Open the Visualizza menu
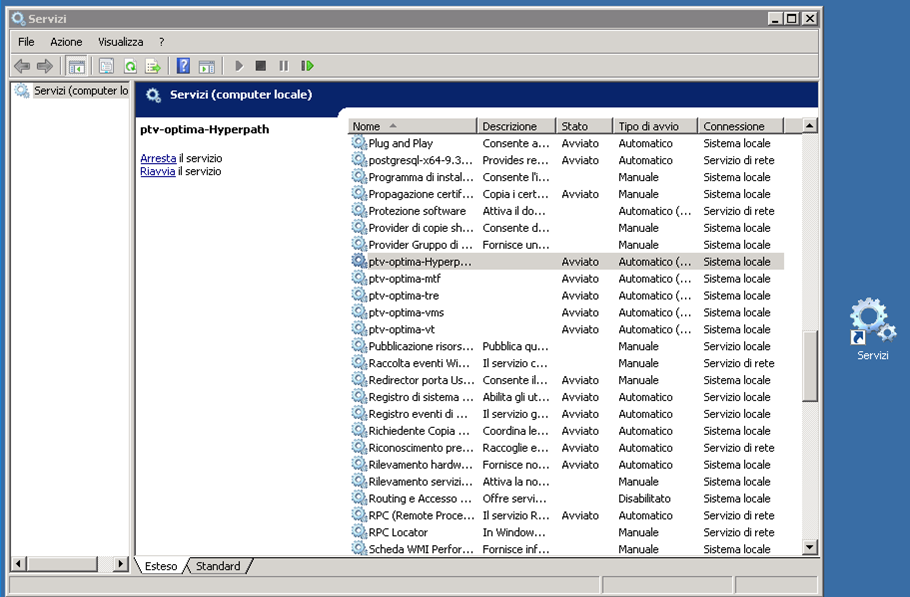This screenshot has height=597, width=910. pyautogui.click(x=120, y=42)
